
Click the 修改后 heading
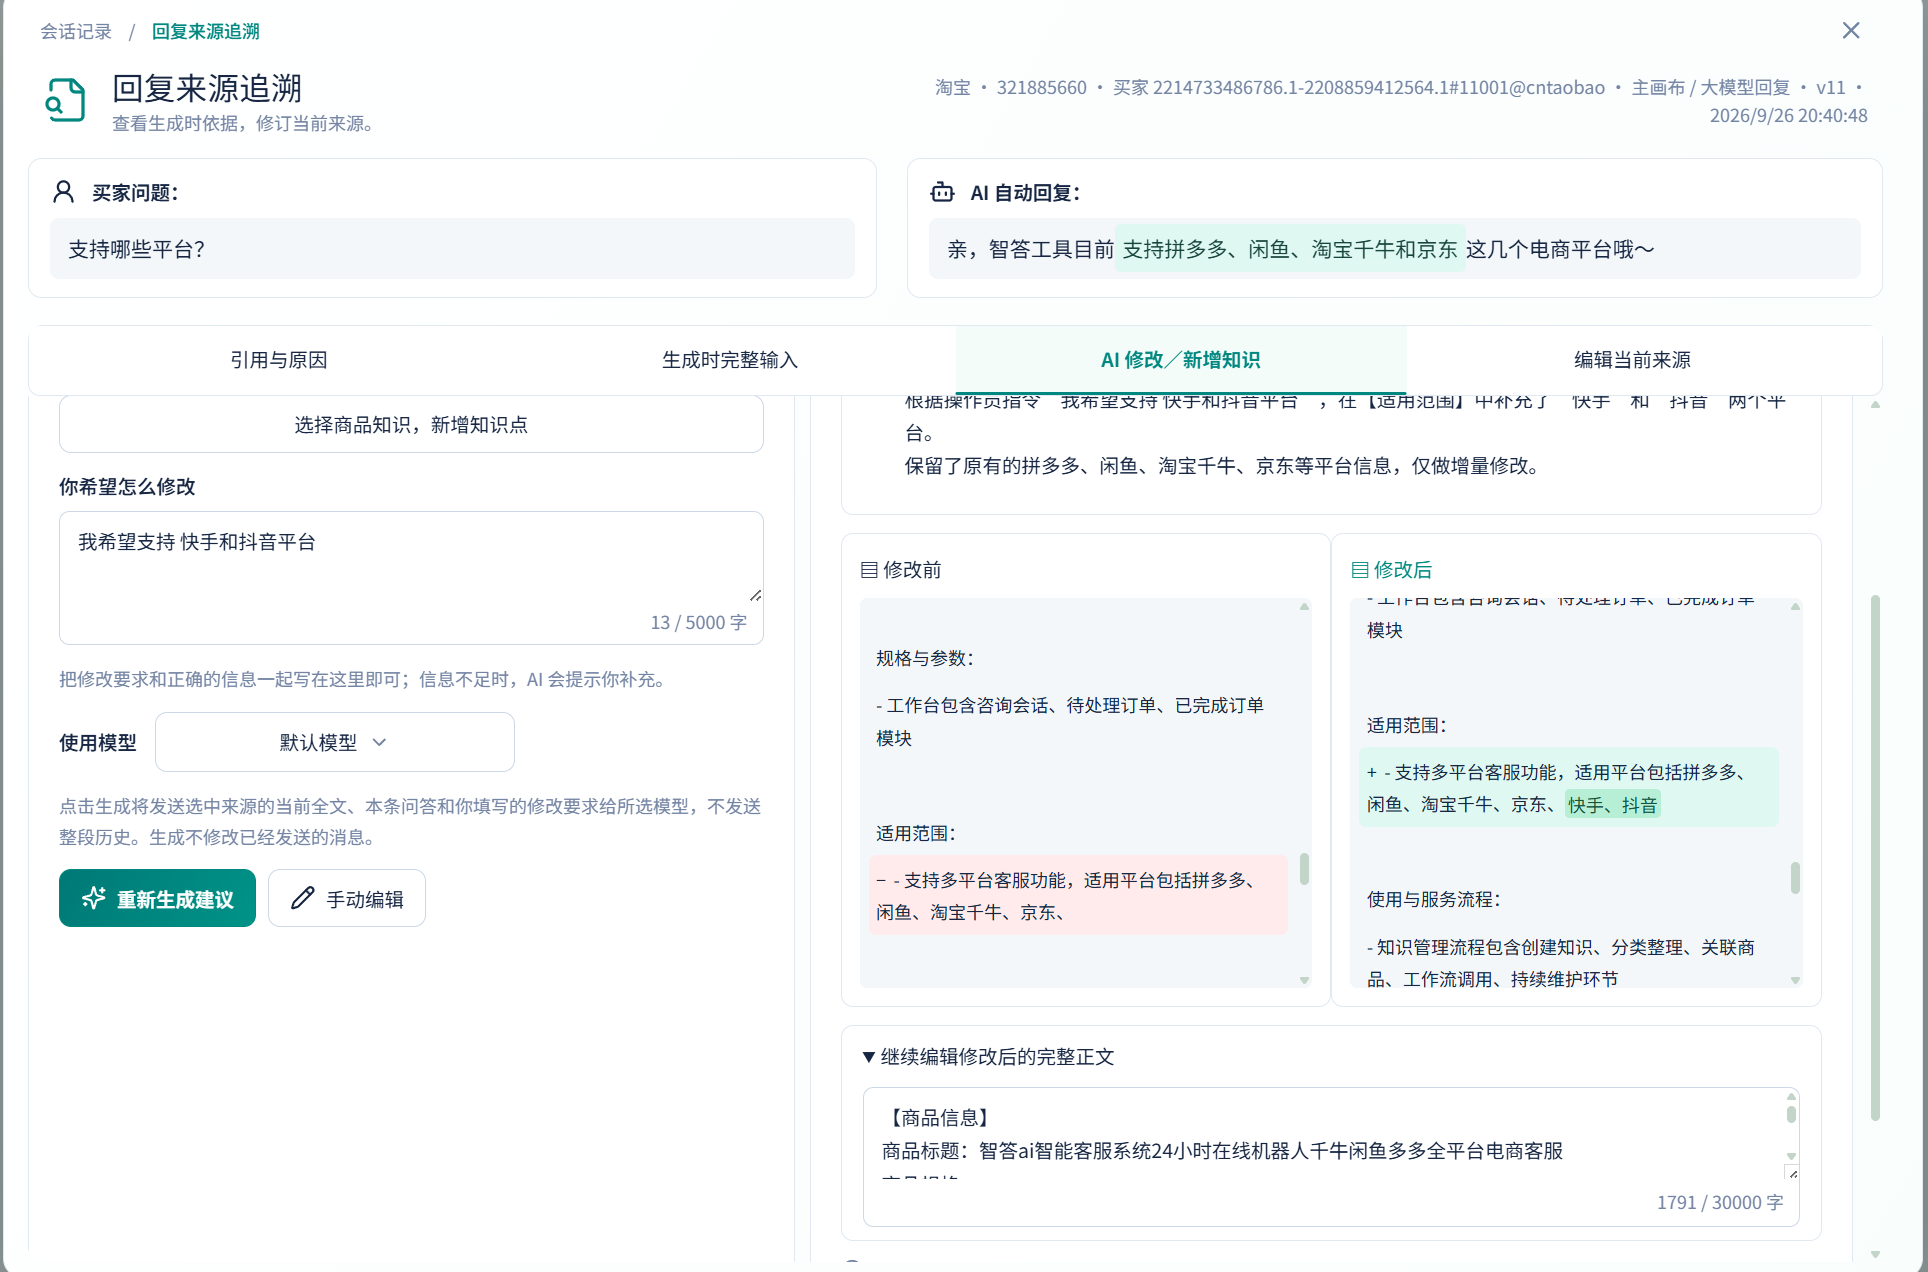(1402, 570)
